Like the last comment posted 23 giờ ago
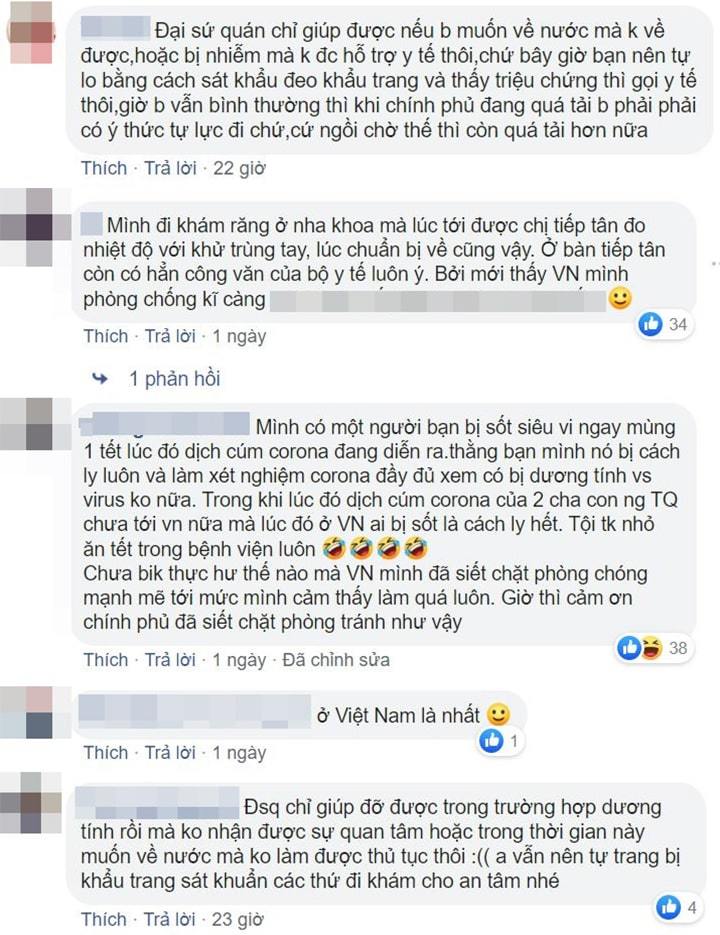720x935 pixels. click(104, 919)
